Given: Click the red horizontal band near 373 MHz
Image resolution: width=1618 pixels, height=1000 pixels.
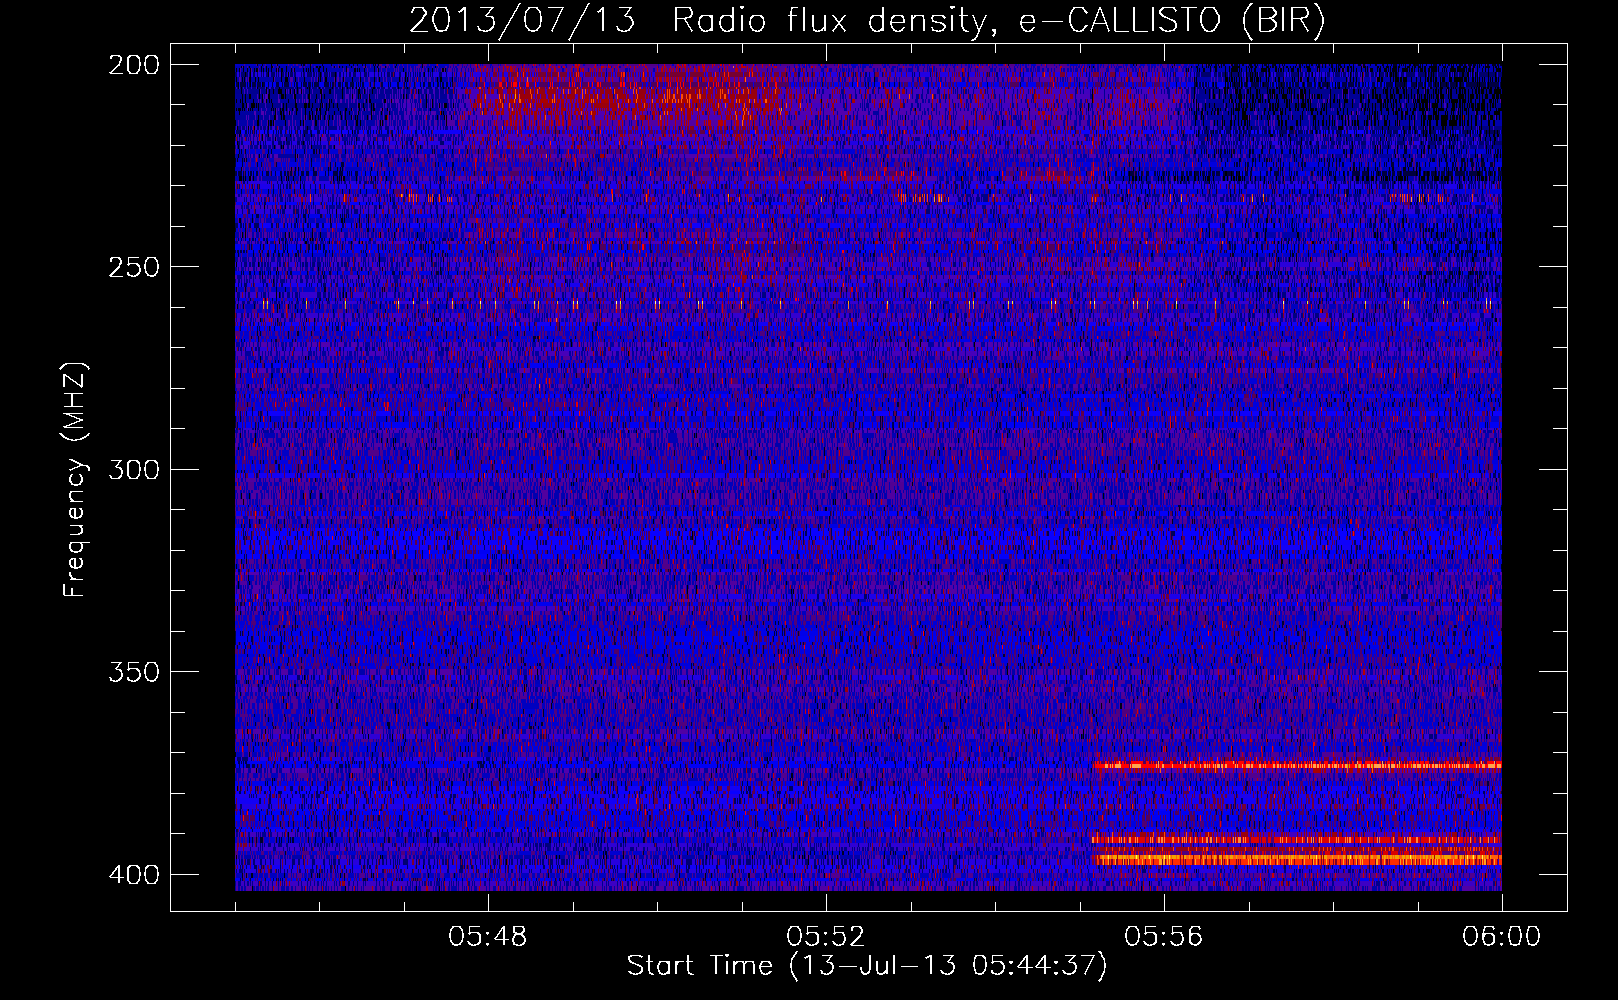Looking at the screenshot, I should pyautogui.click(x=1298, y=766).
